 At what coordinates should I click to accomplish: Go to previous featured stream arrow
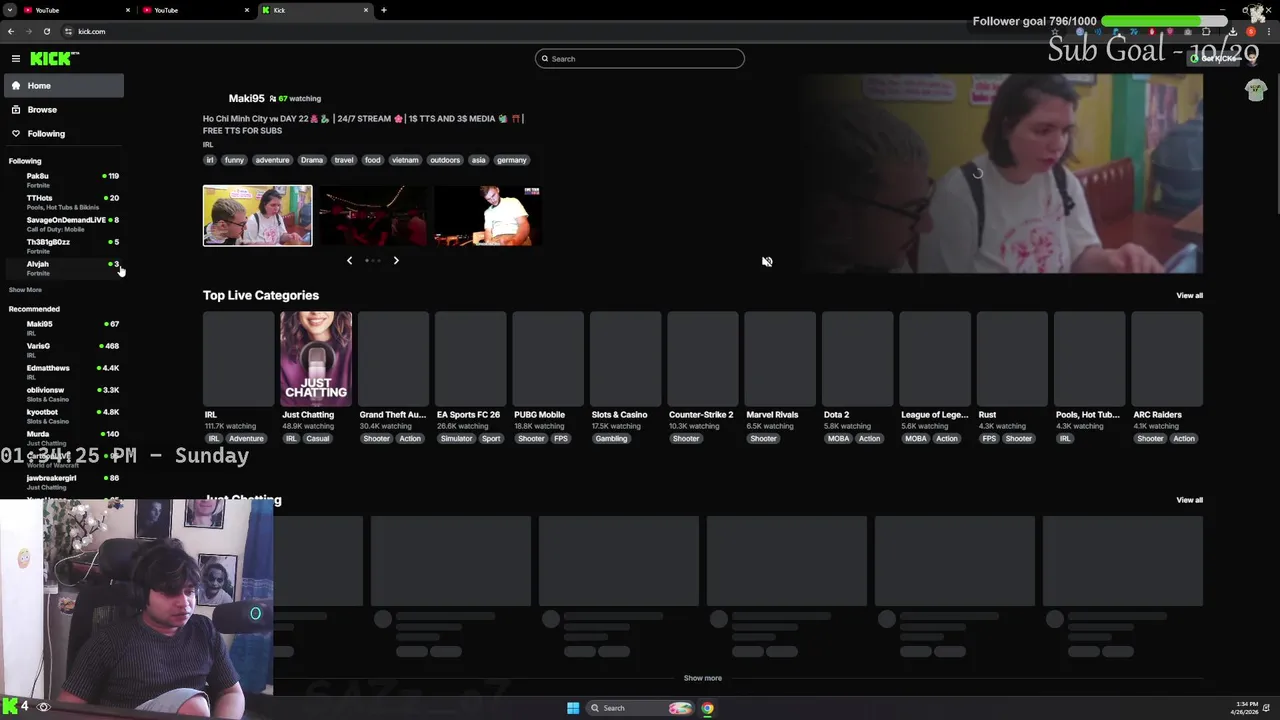(349, 261)
